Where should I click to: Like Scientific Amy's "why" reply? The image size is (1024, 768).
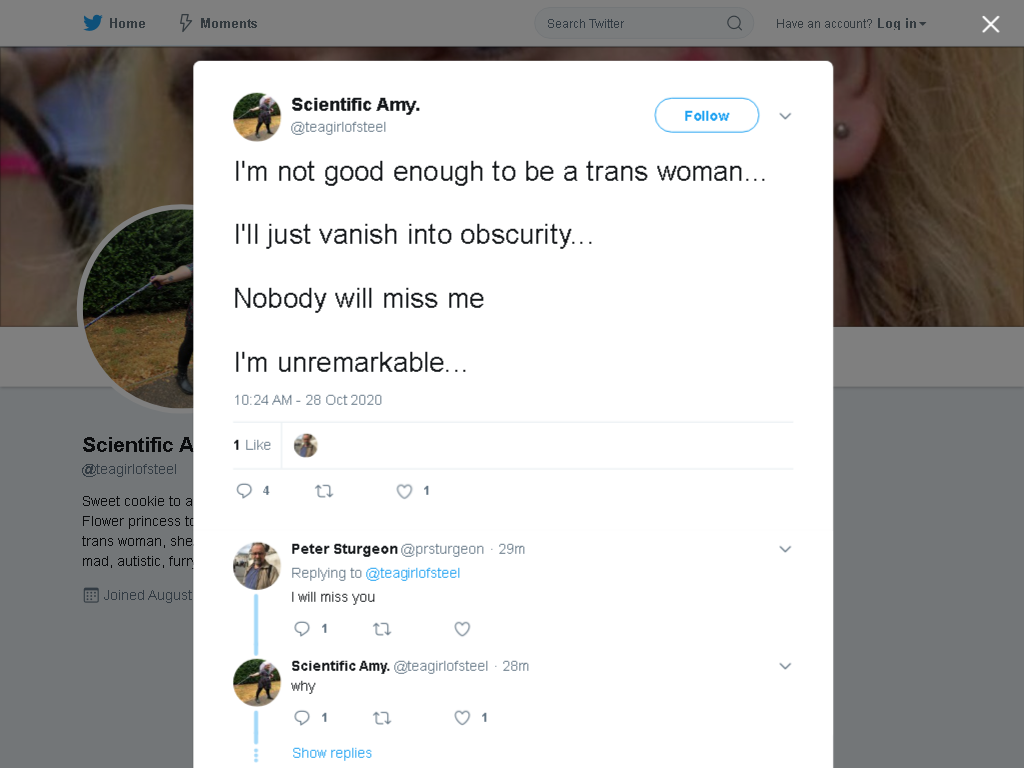click(x=462, y=718)
